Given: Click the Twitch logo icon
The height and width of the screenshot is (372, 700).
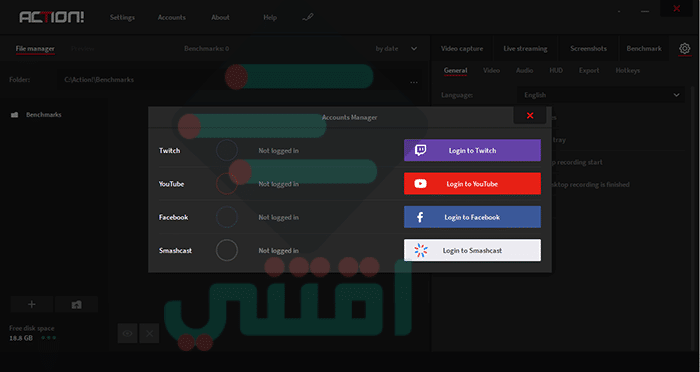Looking at the screenshot, I should click(x=421, y=150).
